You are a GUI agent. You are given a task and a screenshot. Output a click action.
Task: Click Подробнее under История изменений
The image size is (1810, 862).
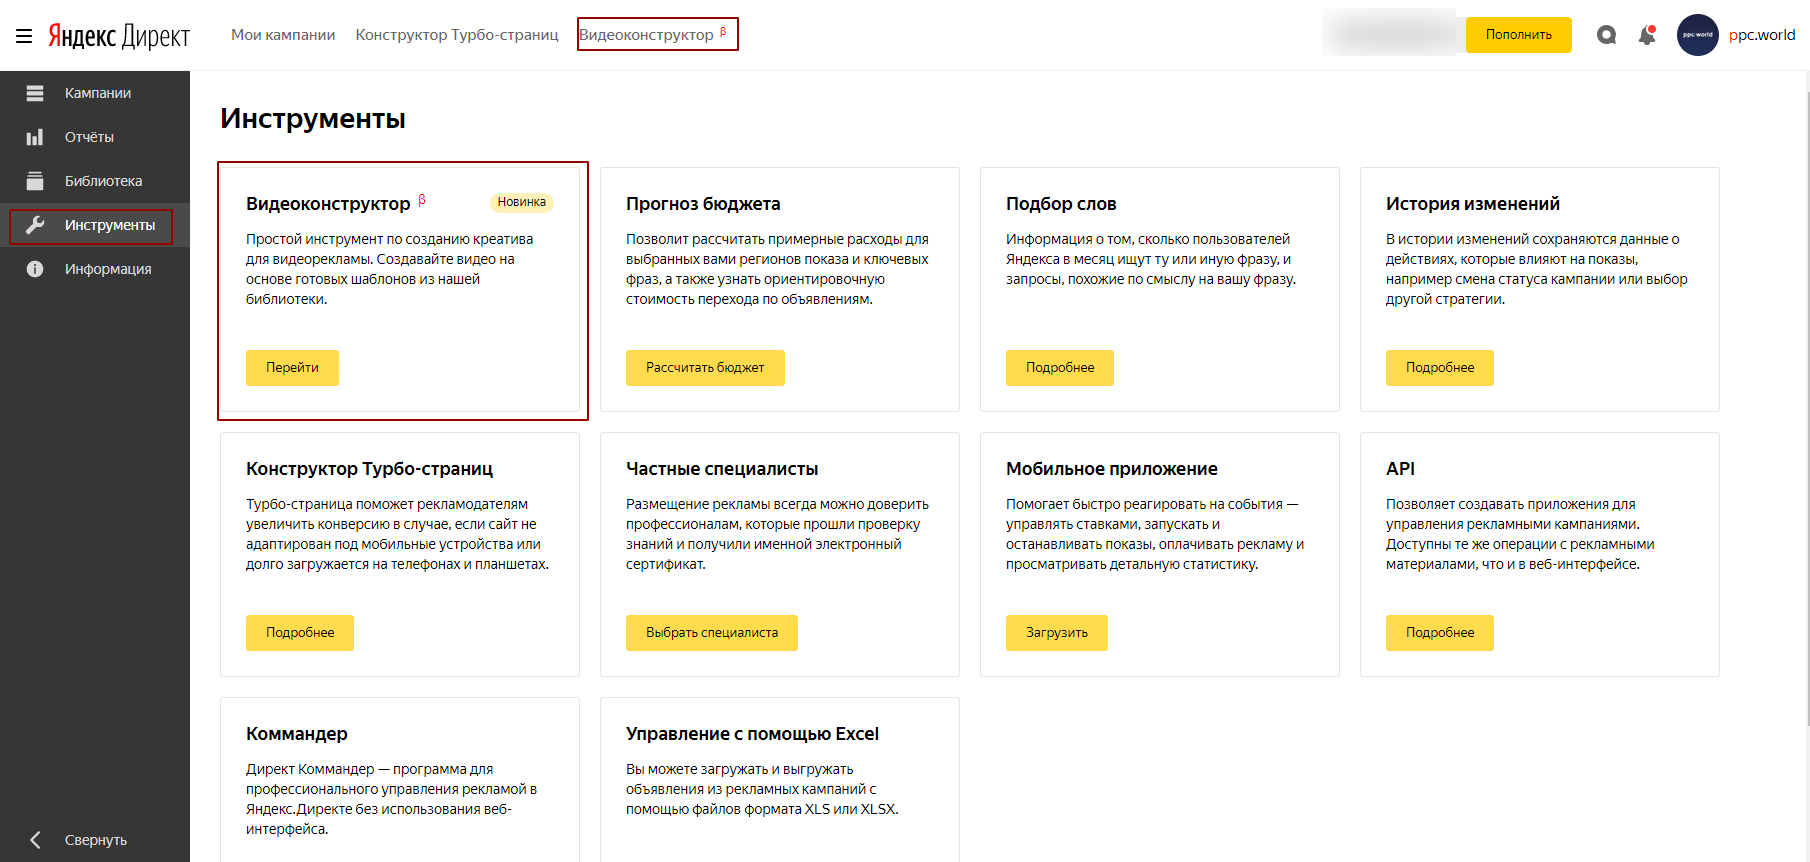[1440, 368]
